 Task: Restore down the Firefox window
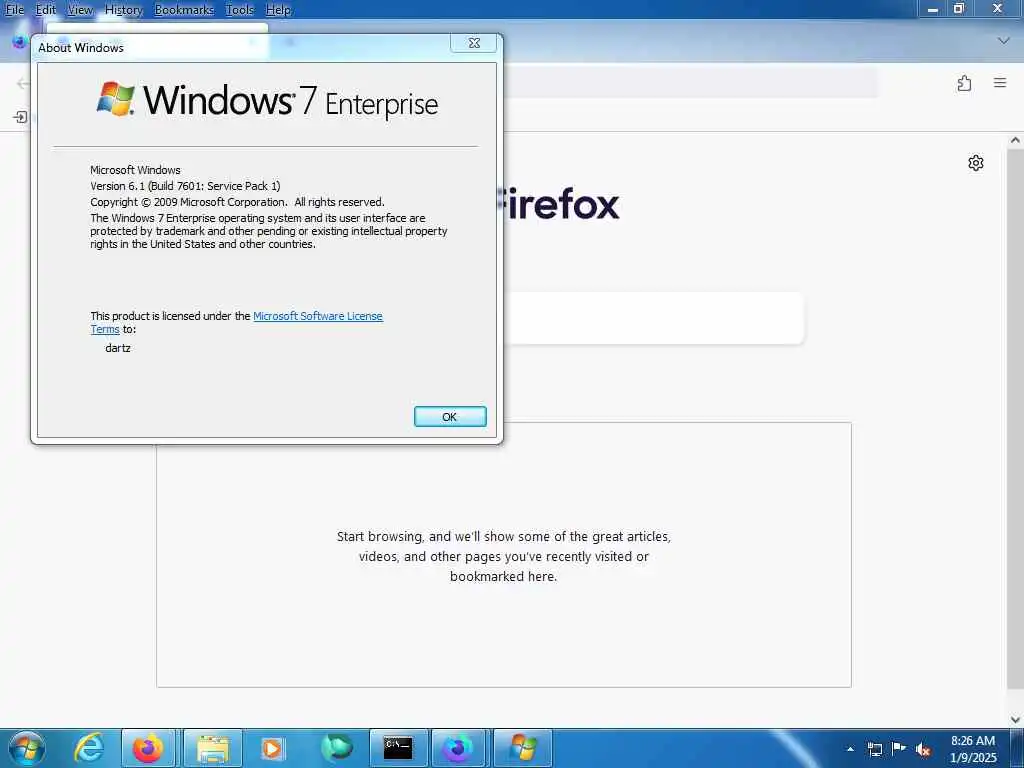point(959,9)
